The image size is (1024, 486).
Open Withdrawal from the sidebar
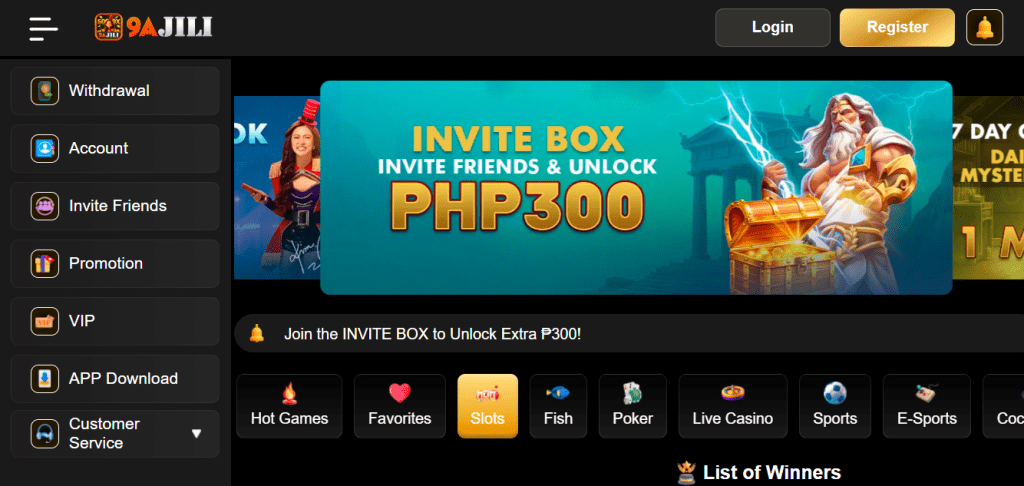point(115,91)
